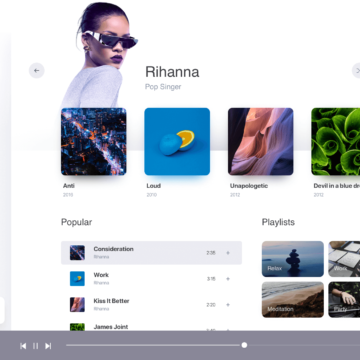Click the Popular section heading
Screen dimensions: 360x360
[x=77, y=222]
